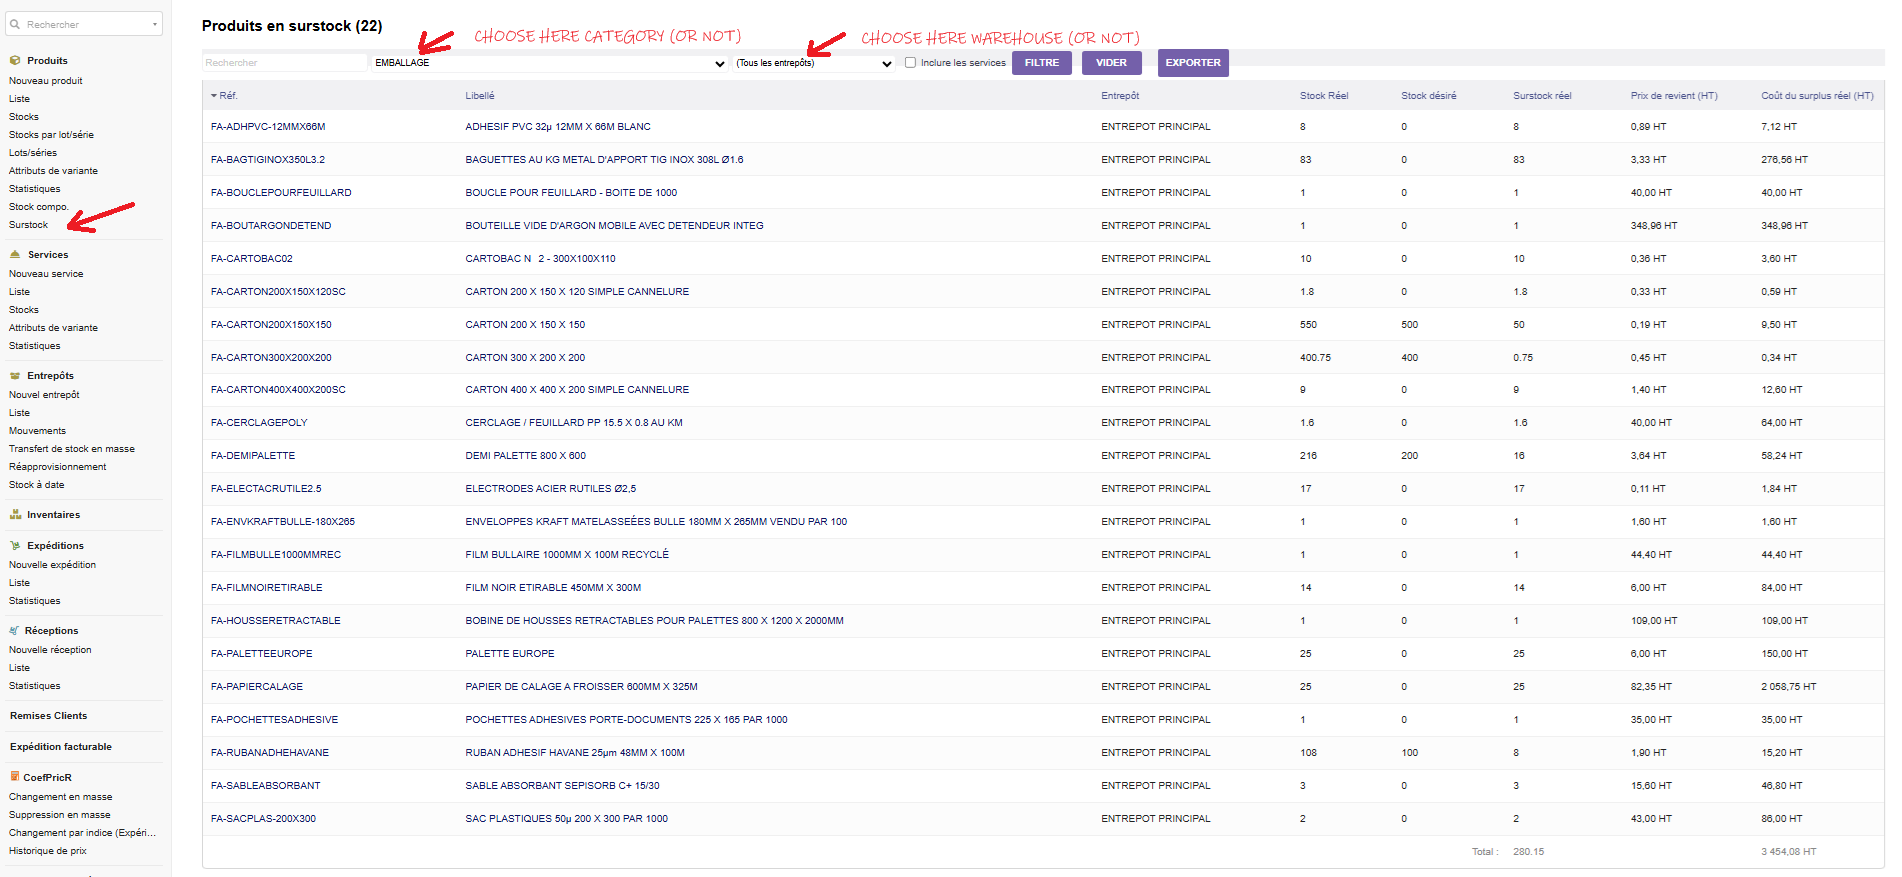The image size is (1902, 877).
Task: Click the PAPIER DE CALAGE A FROISSER label
Action: point(581,687)
